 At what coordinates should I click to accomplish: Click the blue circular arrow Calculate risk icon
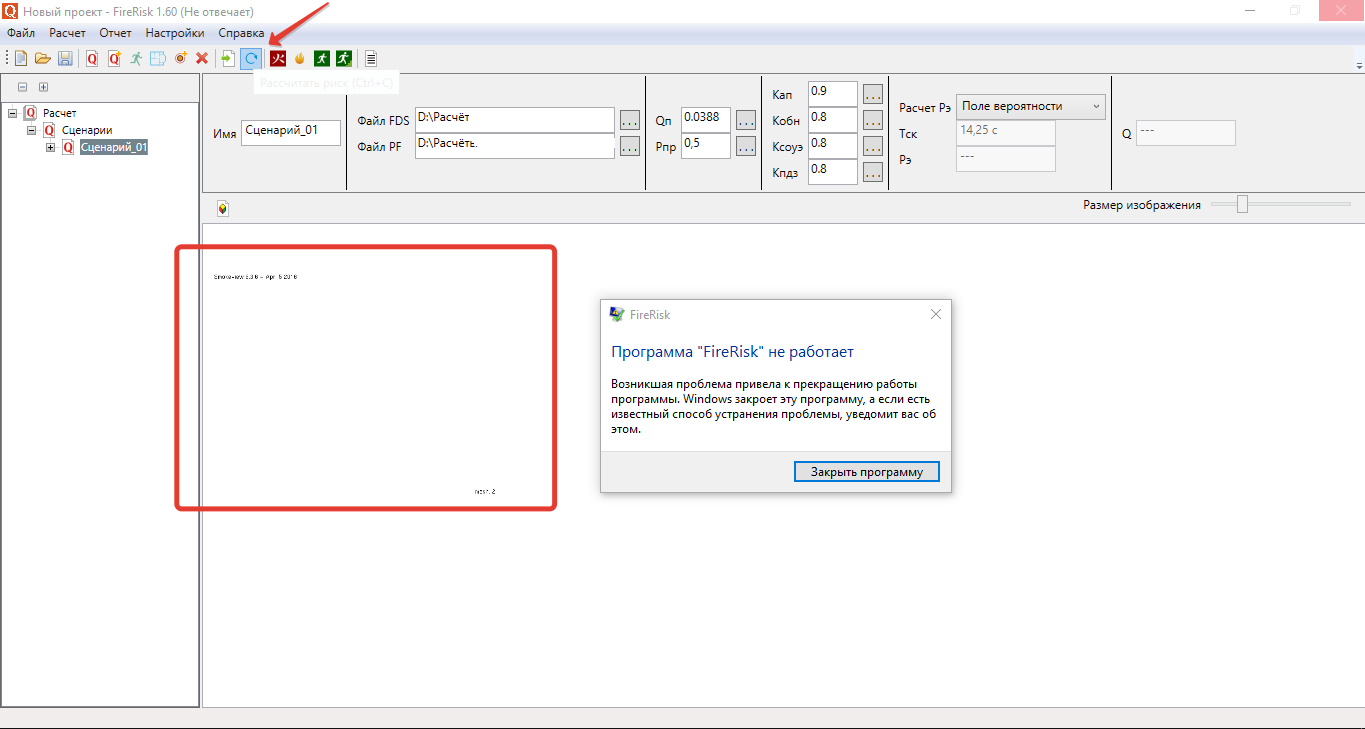click(251, 58)
